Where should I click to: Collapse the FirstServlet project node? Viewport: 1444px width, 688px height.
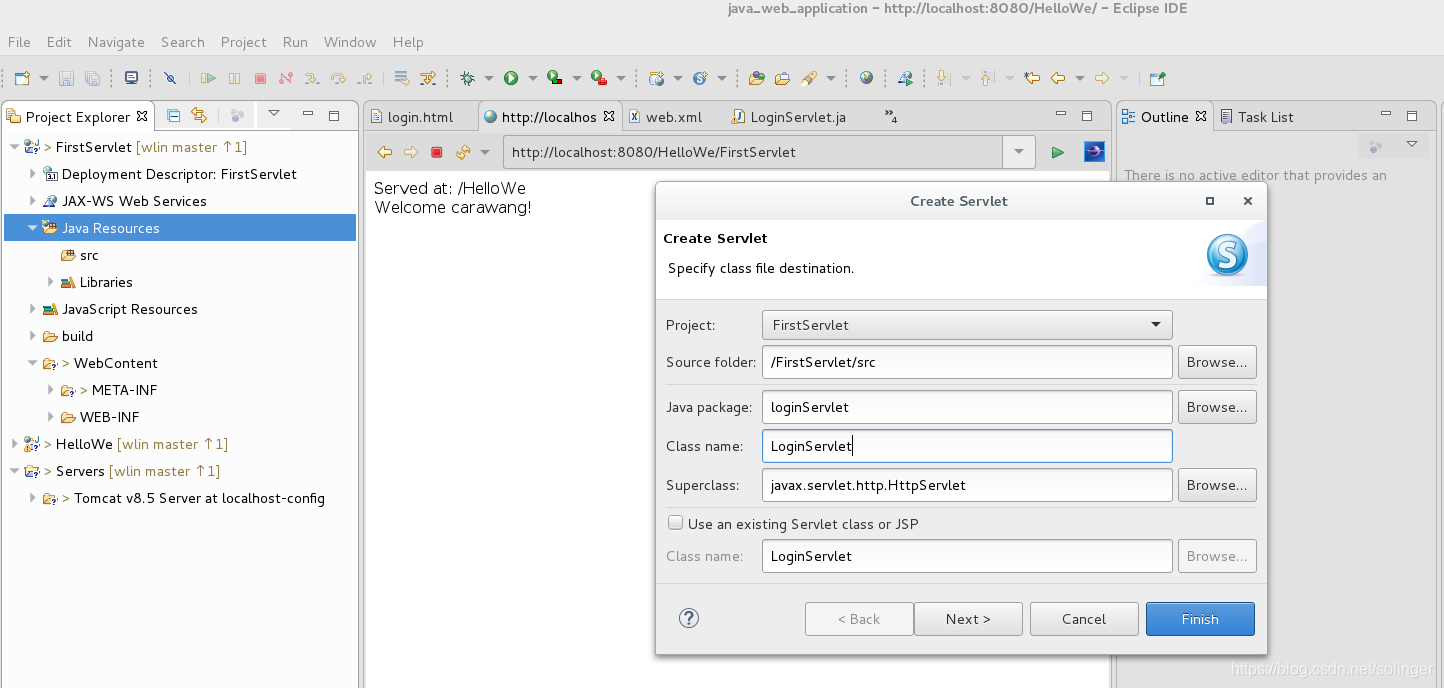pyautogui.click(x=13, y=147)
